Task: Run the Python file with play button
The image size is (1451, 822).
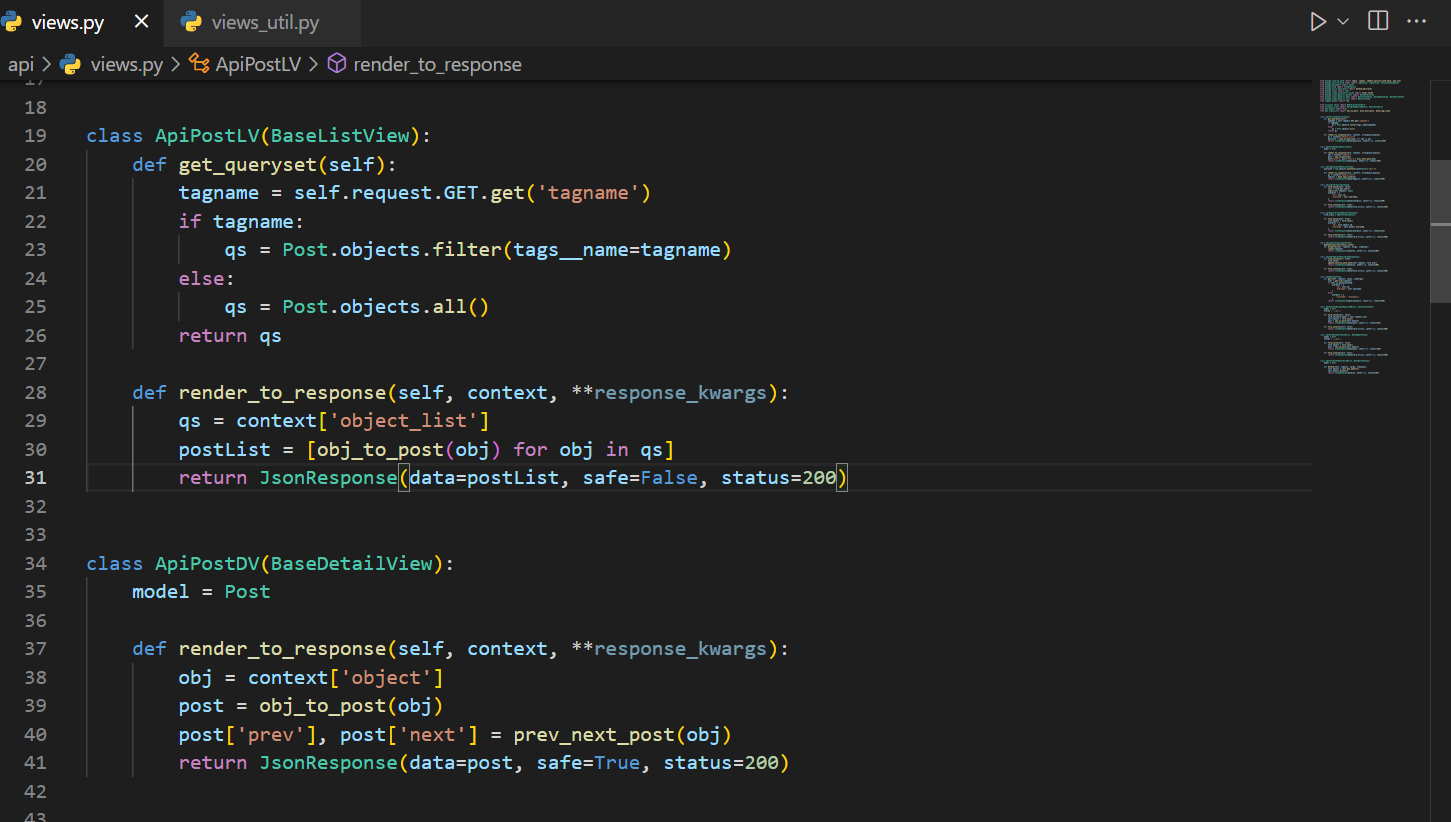Action: coord(1319,21)
